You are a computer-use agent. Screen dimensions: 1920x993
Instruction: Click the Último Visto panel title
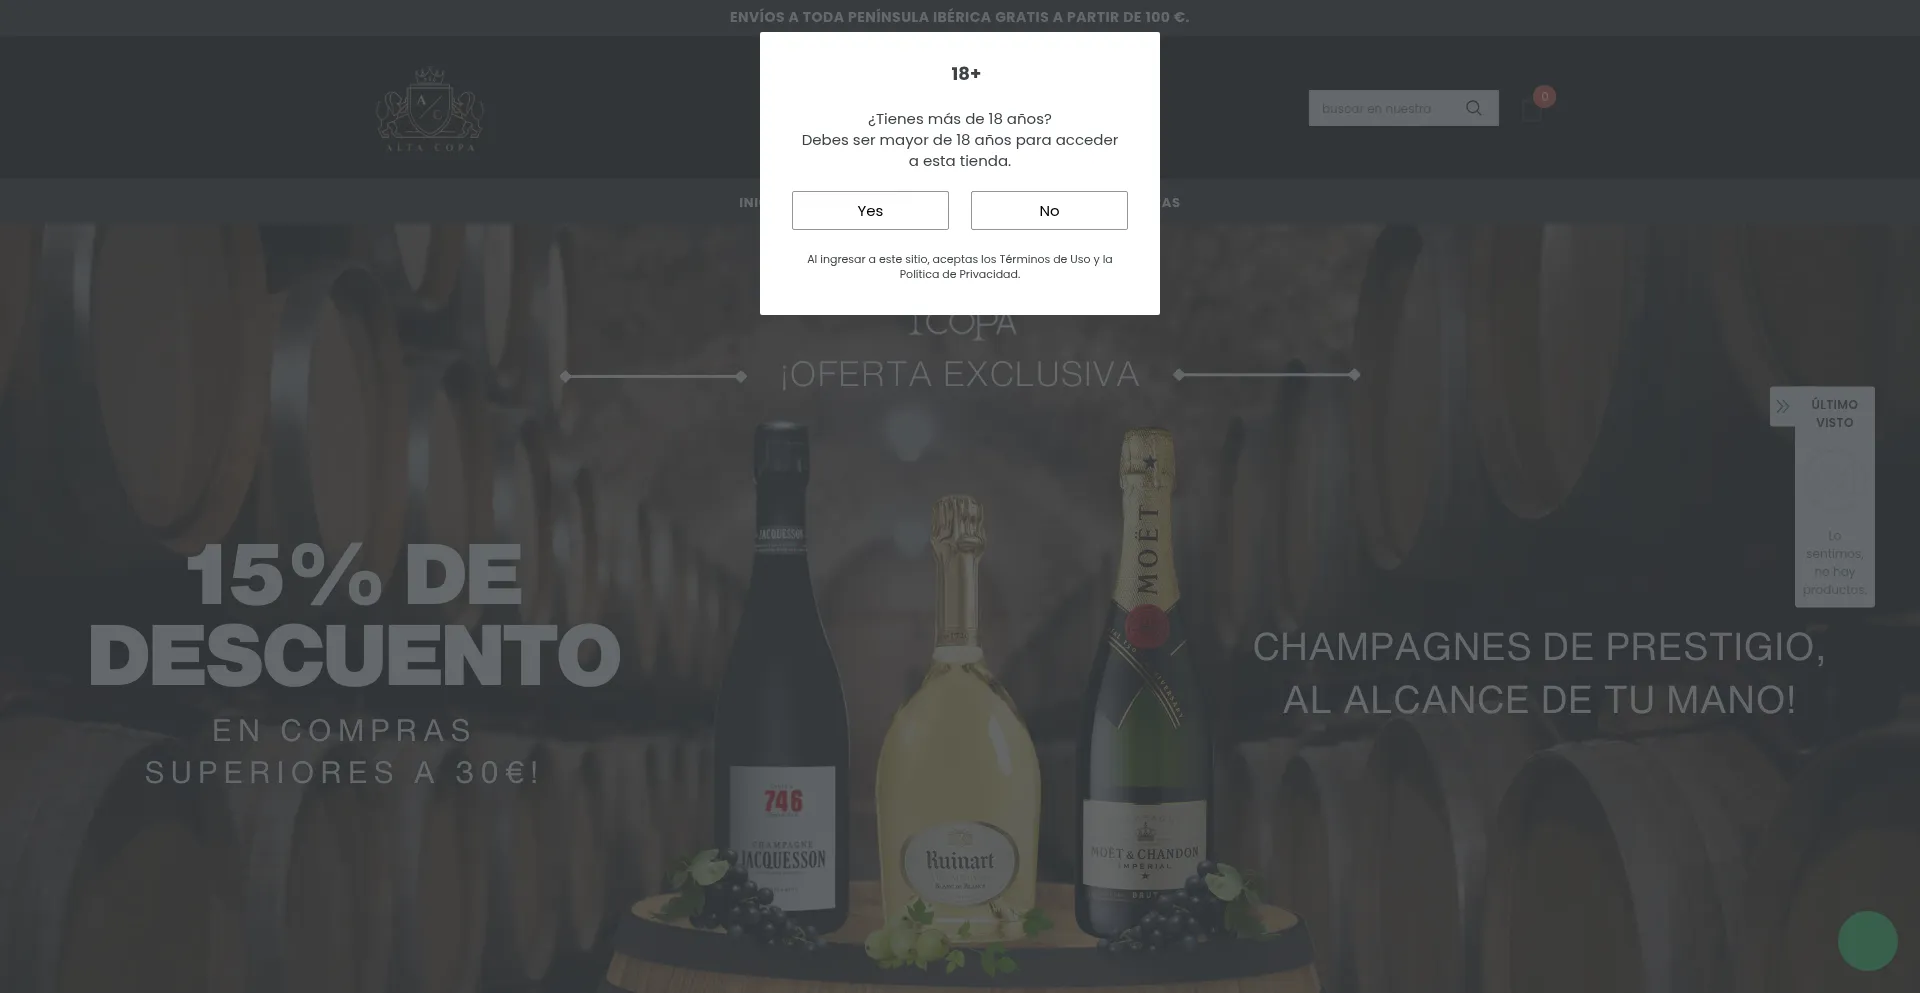pyautogui.click(x=1834, y=413)
